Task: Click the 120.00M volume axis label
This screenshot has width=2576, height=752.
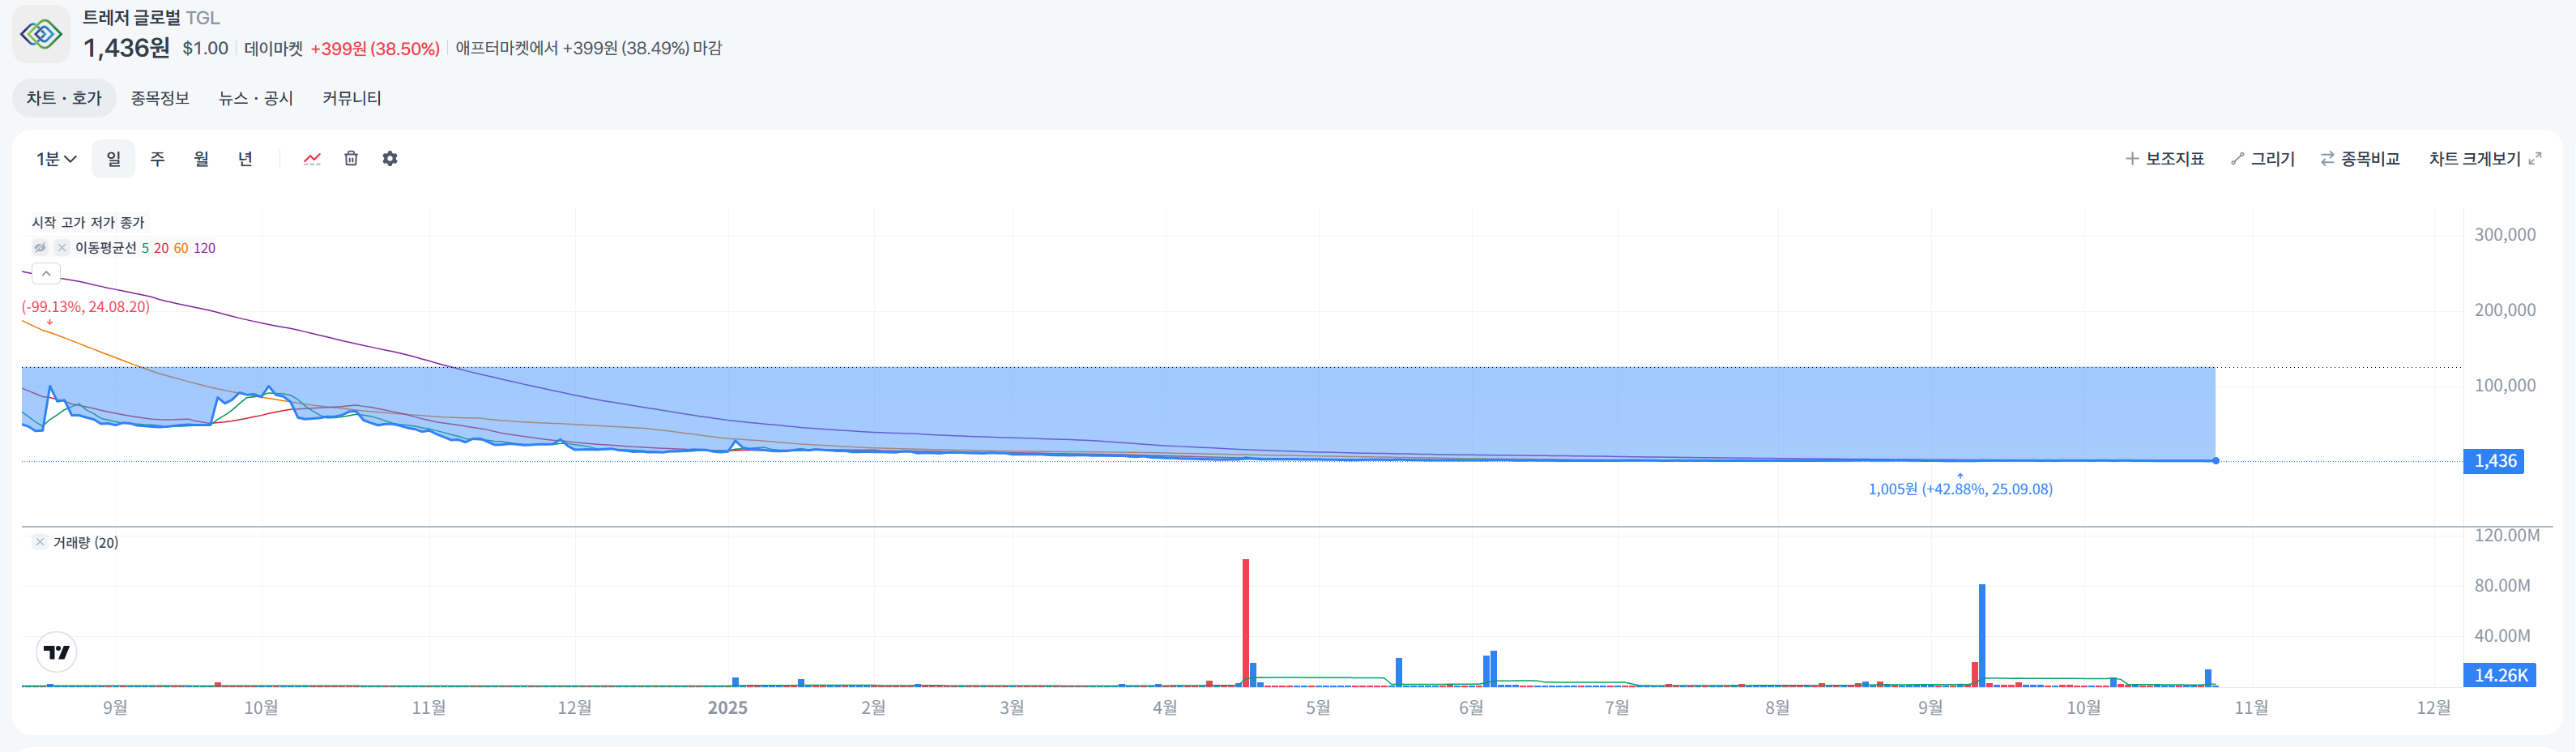Action: point(2507,535)
